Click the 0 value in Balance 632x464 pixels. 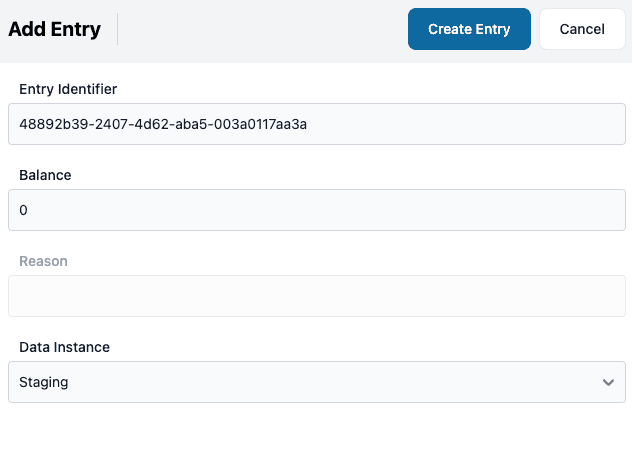tap(24, 210)
